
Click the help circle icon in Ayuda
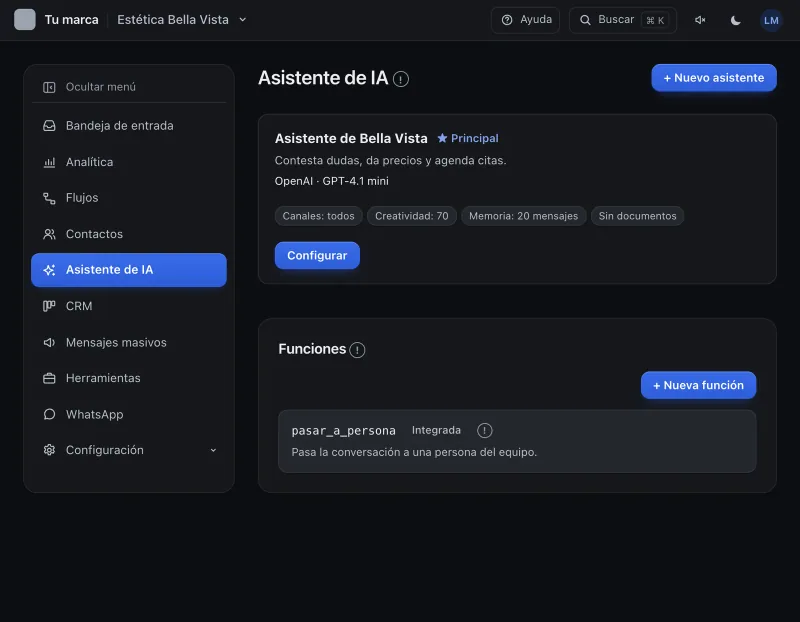[507, 20]
